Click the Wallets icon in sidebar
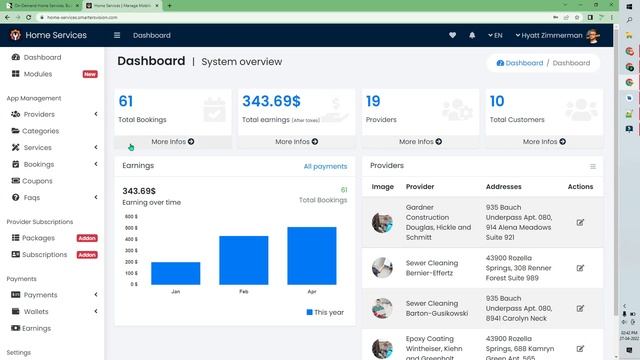 coord(16,311)
